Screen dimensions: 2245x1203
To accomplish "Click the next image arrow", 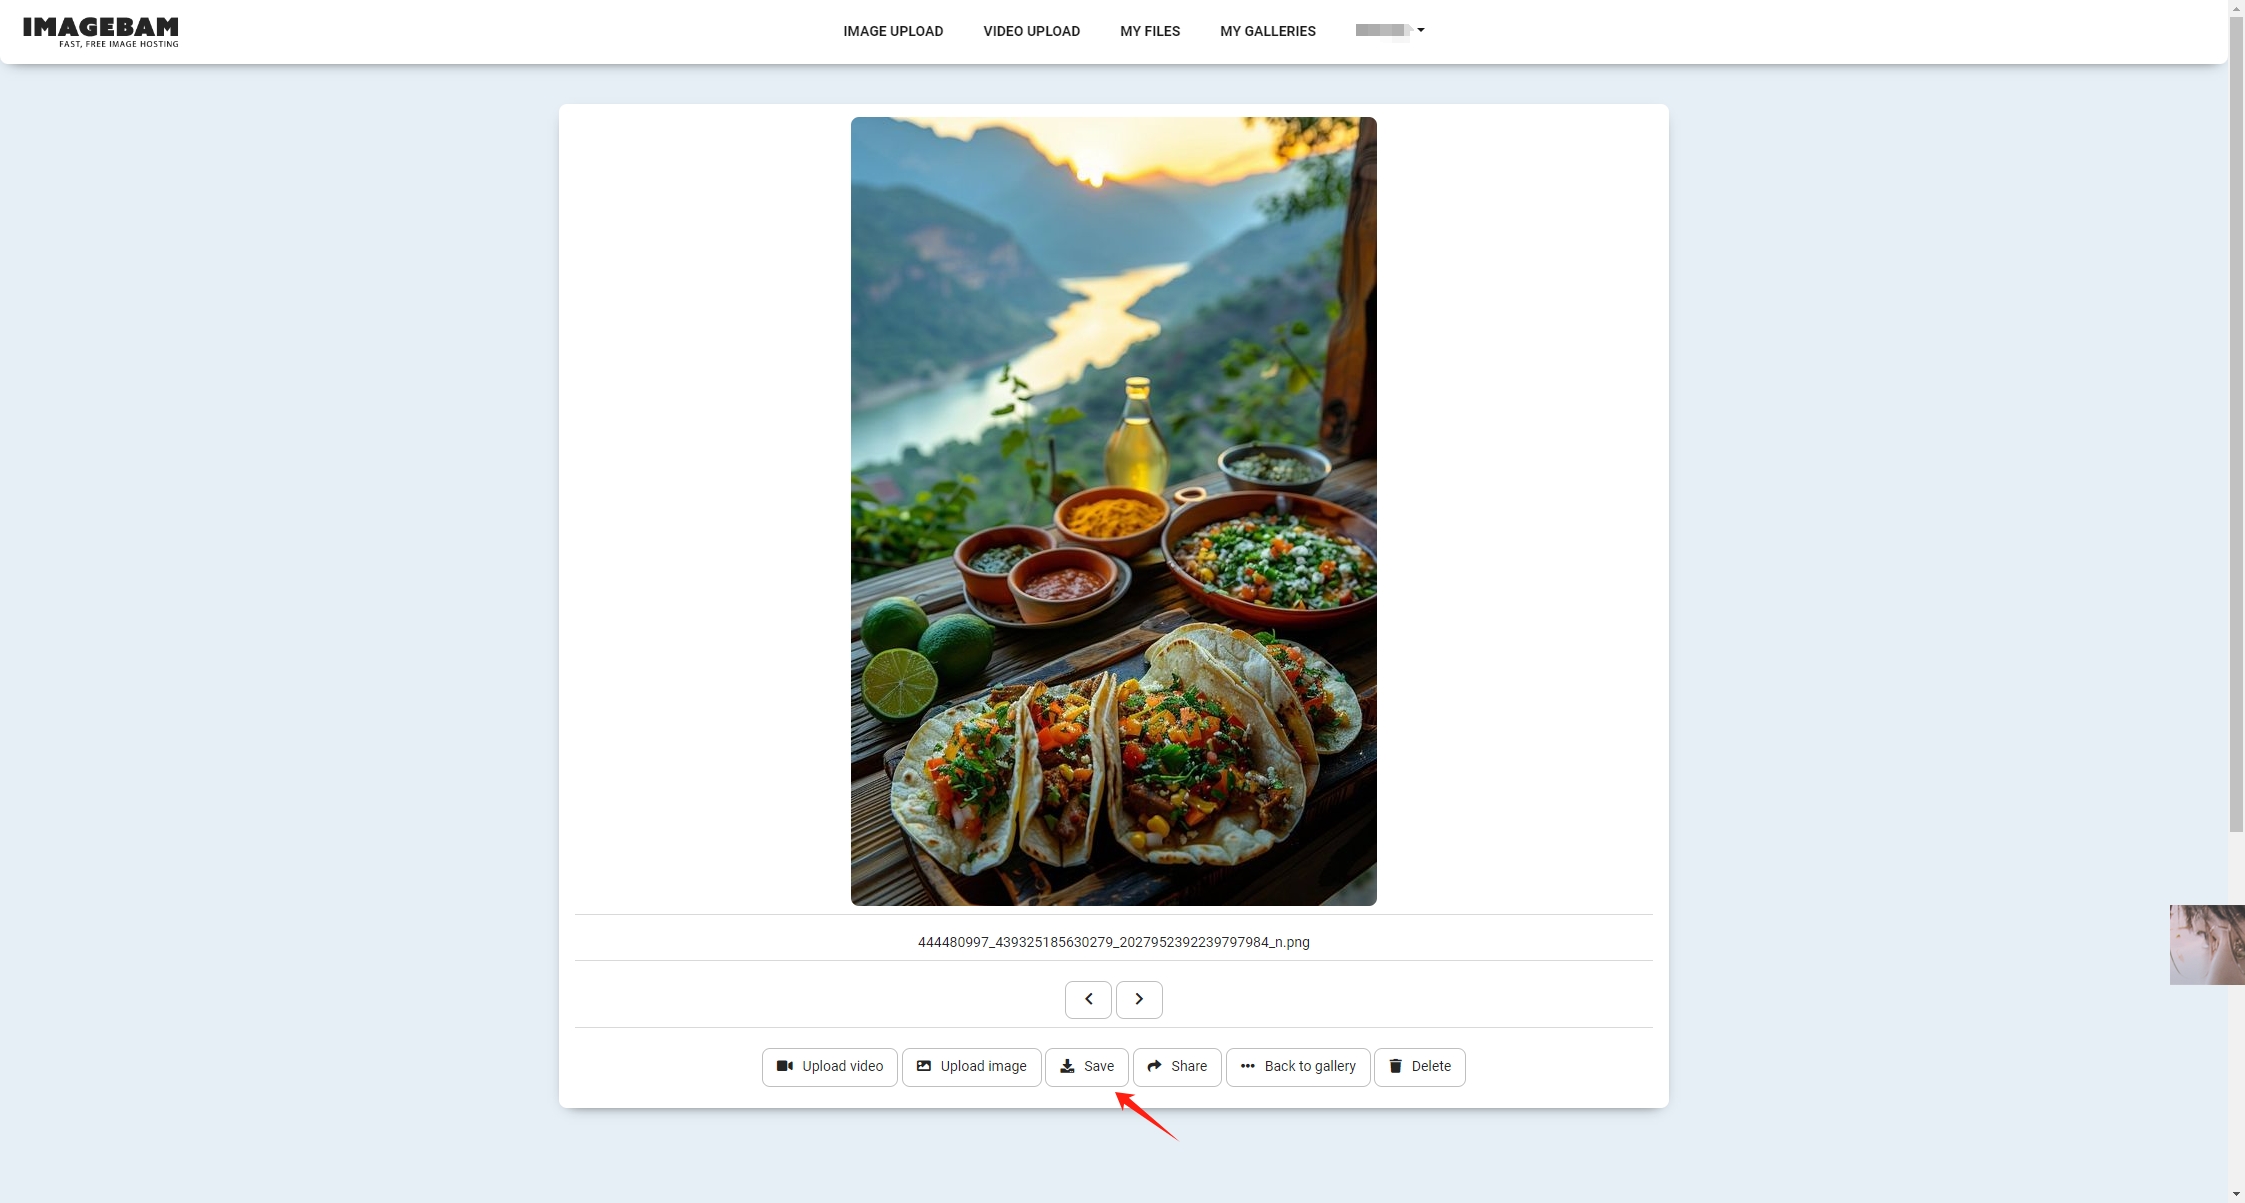I will point(1139,998).
